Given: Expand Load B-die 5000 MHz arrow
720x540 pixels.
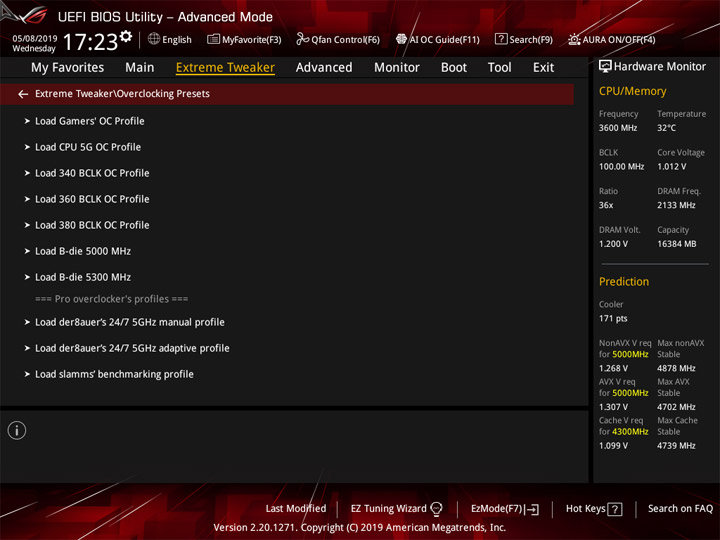Looking at the screenshot, I should (27, 251).
